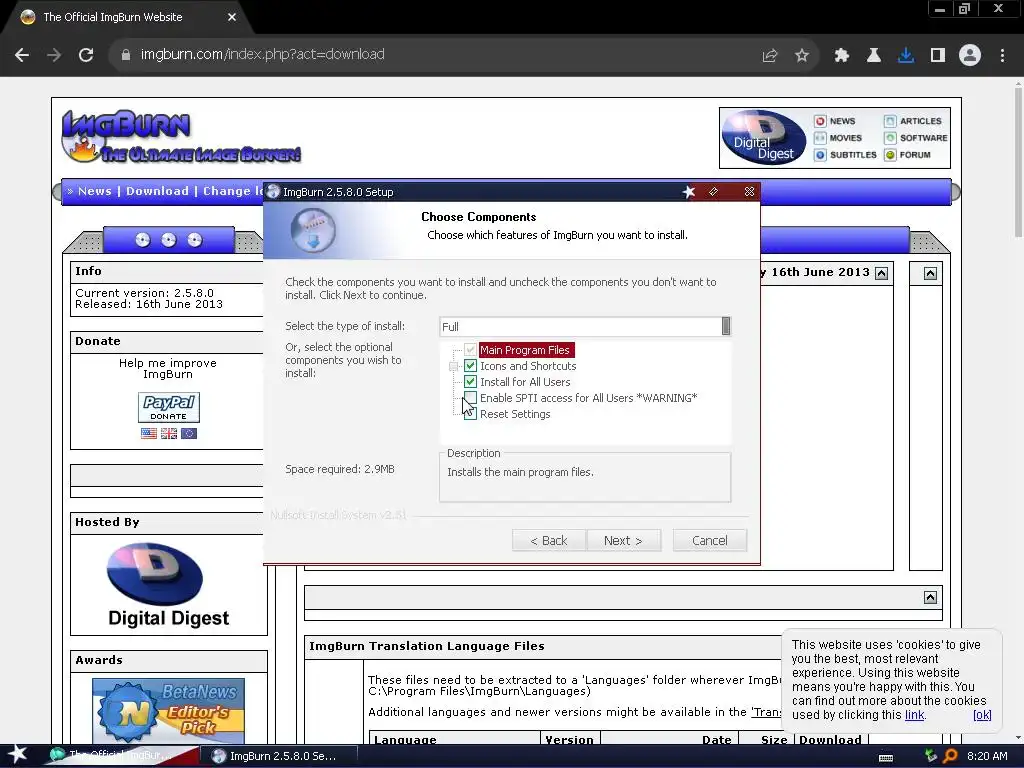The height and width of the screenshot is (768, 1024).
Task: Open Chrome's three-dot menu
Action: click(1002, 56)
